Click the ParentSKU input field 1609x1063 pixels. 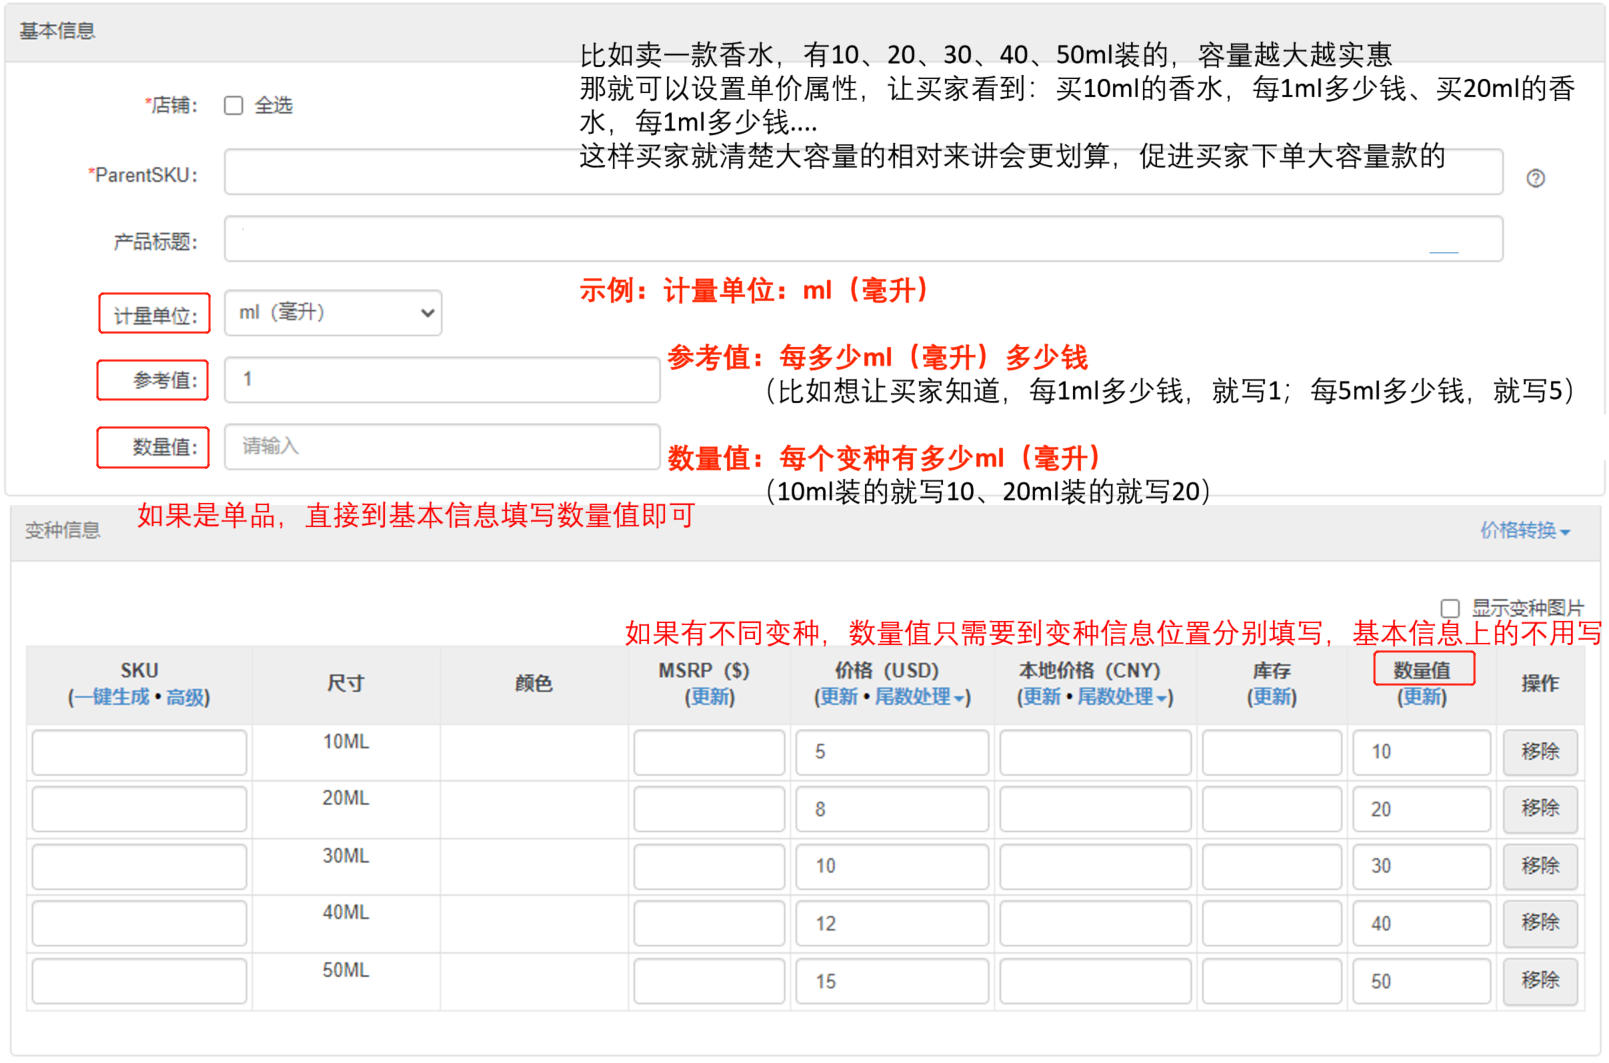864,172
